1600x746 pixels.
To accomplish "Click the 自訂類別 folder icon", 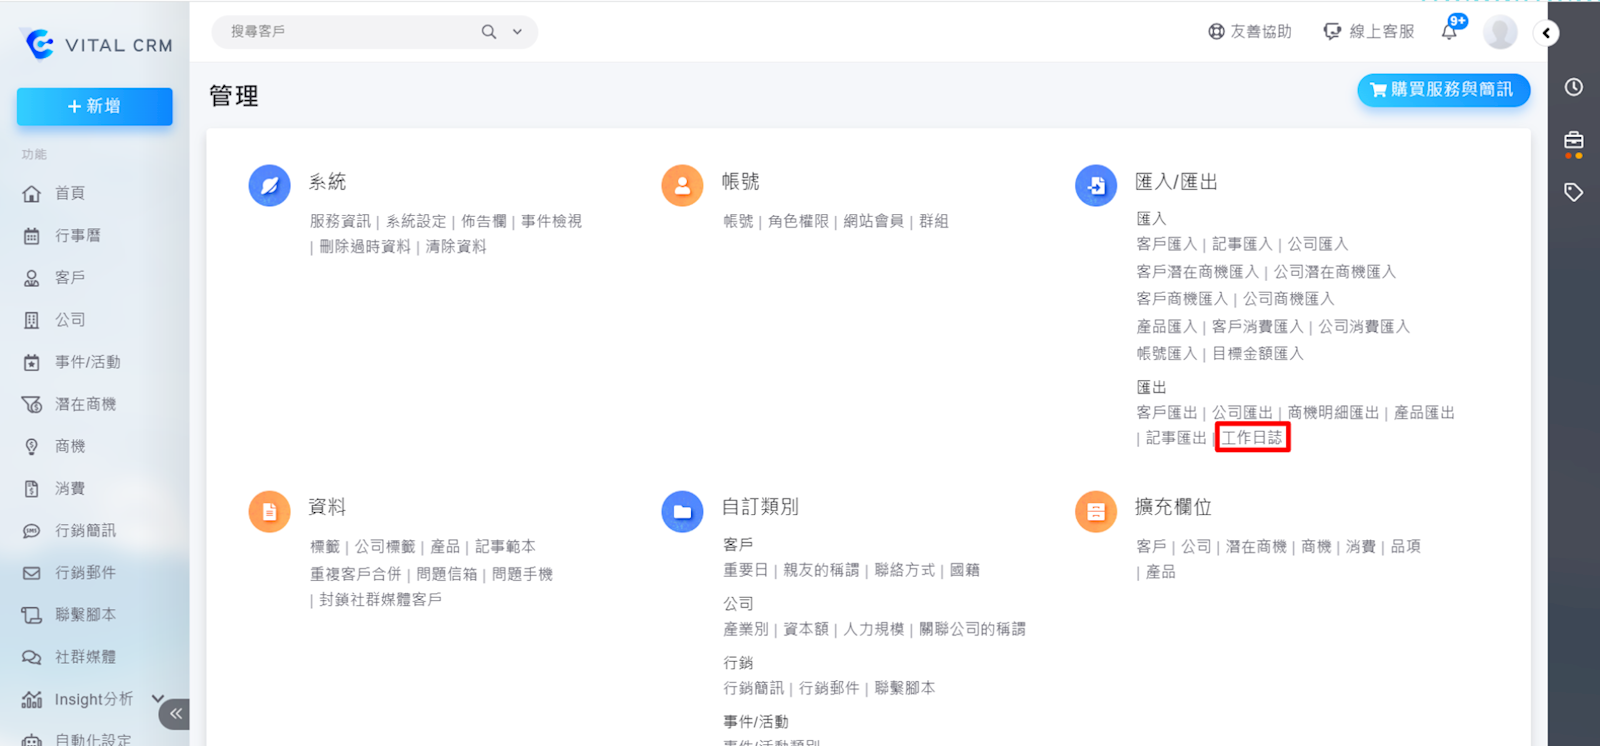I will point(682,512).
